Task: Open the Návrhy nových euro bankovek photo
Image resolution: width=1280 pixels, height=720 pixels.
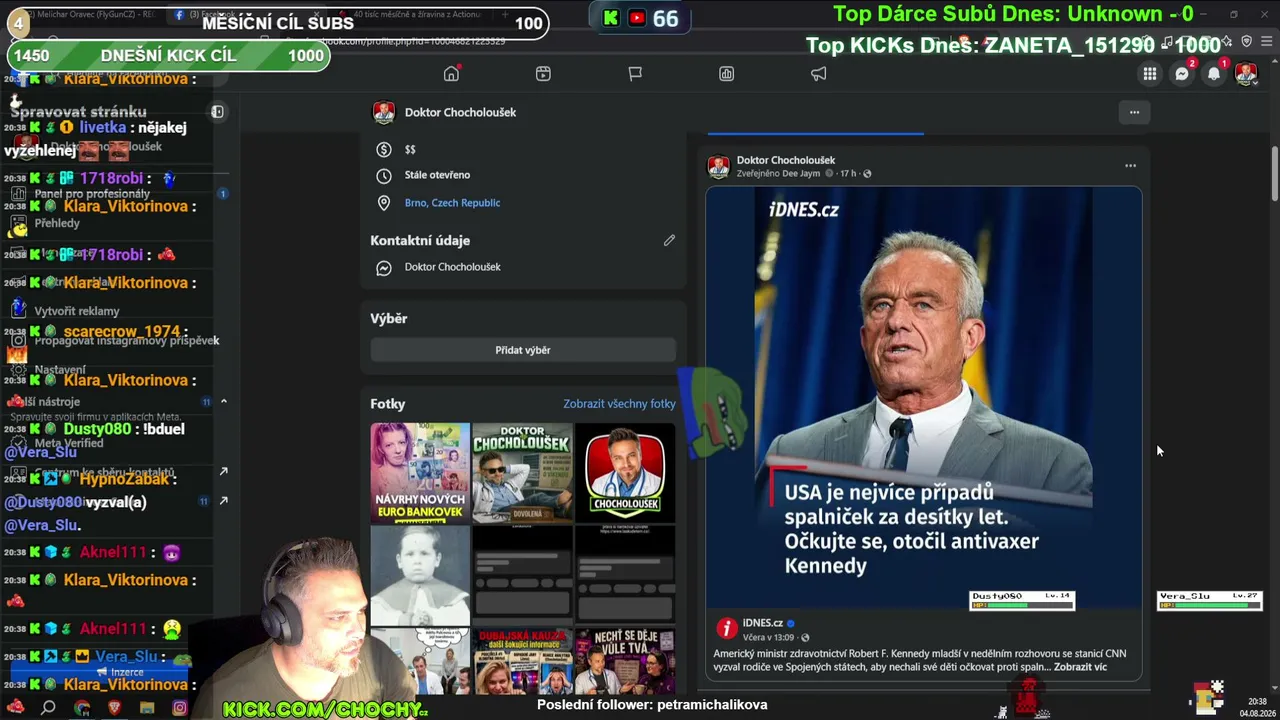Action: [420, 473]
